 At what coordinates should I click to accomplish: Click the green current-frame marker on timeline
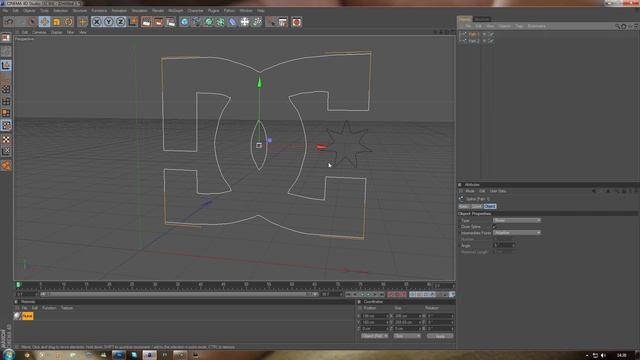18,285
